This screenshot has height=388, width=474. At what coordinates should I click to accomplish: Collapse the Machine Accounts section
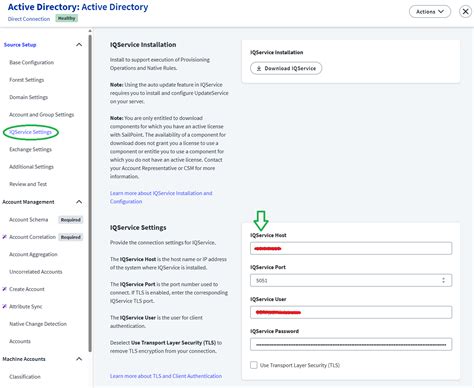pos(79,359)
